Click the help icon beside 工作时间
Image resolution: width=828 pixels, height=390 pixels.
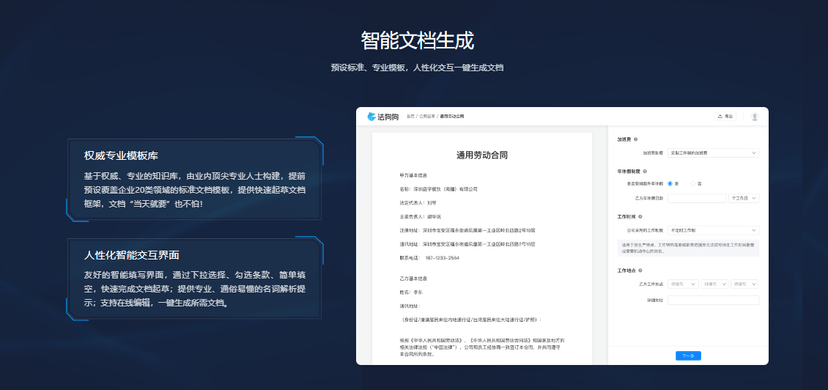[640, 216]
